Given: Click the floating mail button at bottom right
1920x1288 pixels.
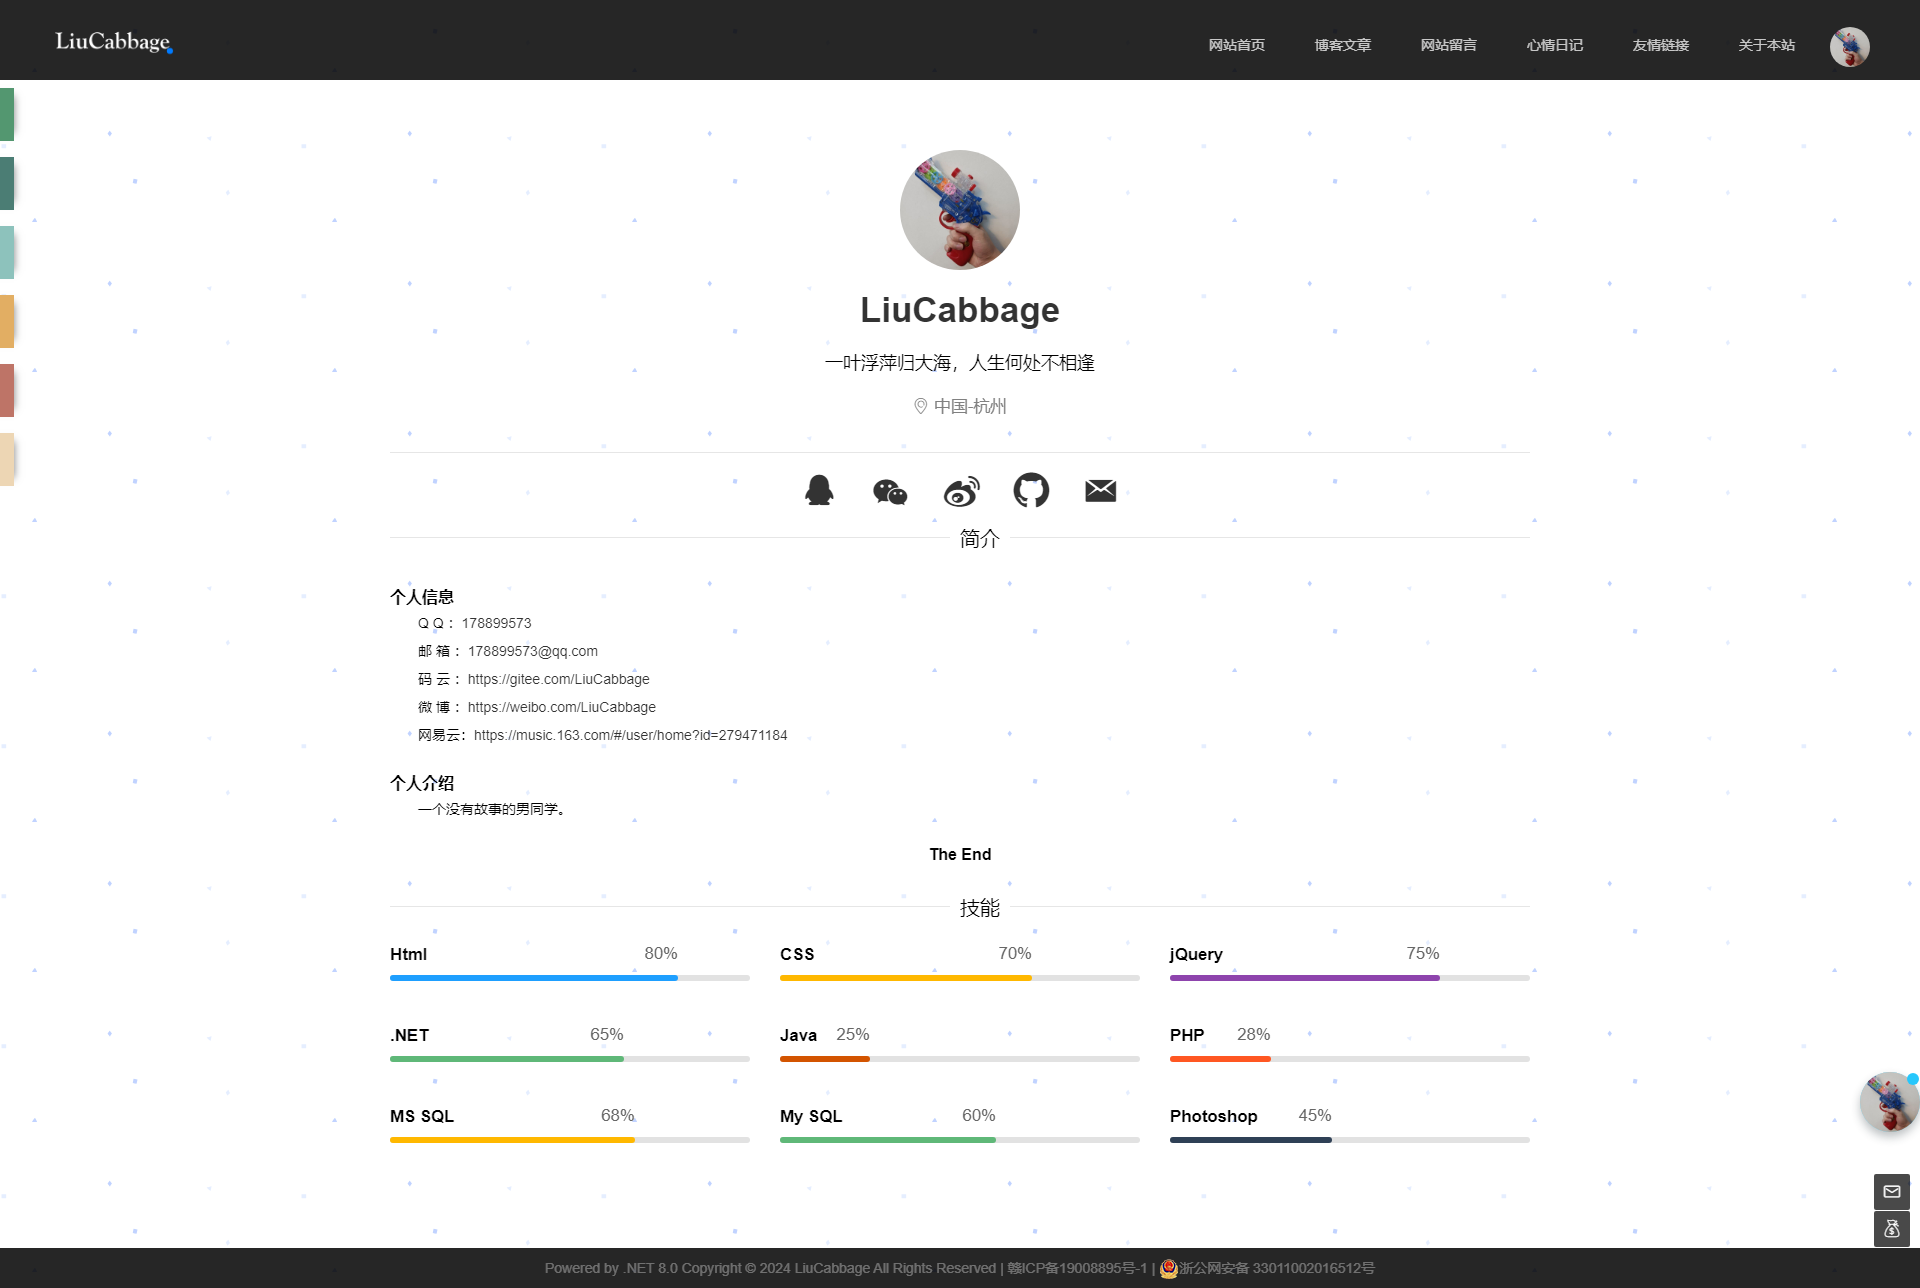Looking at the screenshot, I should click(x=1891, y=1191).
